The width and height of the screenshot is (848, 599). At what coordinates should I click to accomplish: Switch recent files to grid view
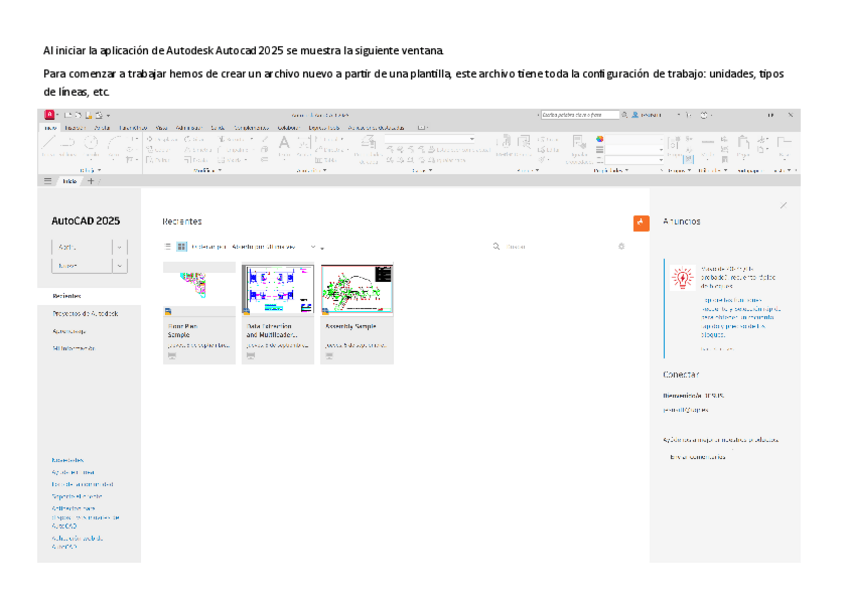[x=181, y=246]
